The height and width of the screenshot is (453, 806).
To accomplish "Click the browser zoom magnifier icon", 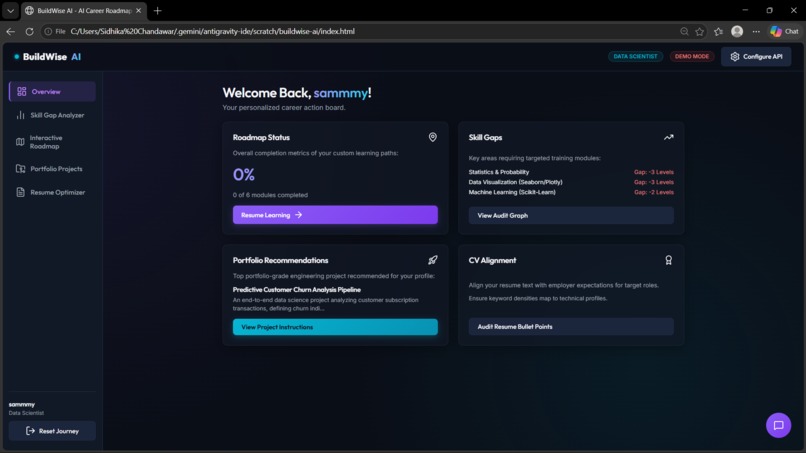I will pyautogui.click(x=684, y=31).
